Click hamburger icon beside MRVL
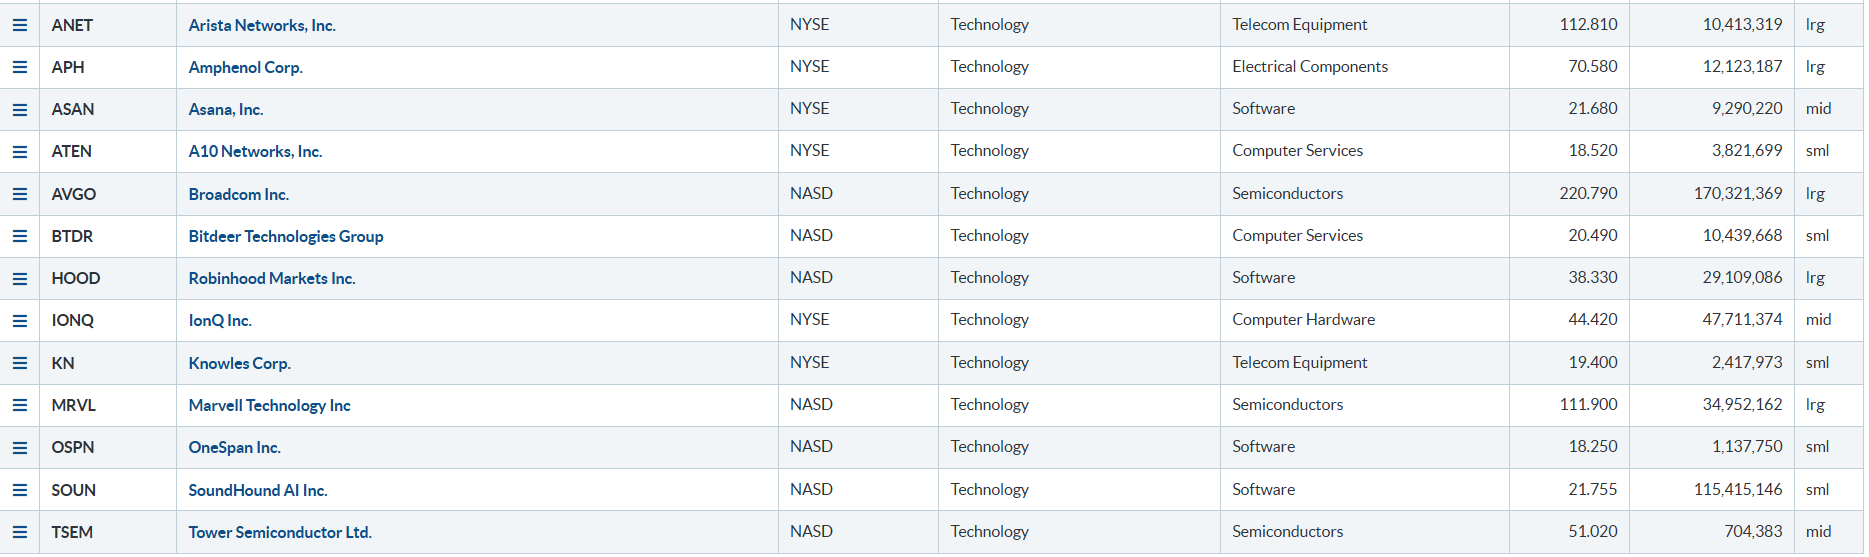Screen dimensions: 1869x557 click(20, 405)
